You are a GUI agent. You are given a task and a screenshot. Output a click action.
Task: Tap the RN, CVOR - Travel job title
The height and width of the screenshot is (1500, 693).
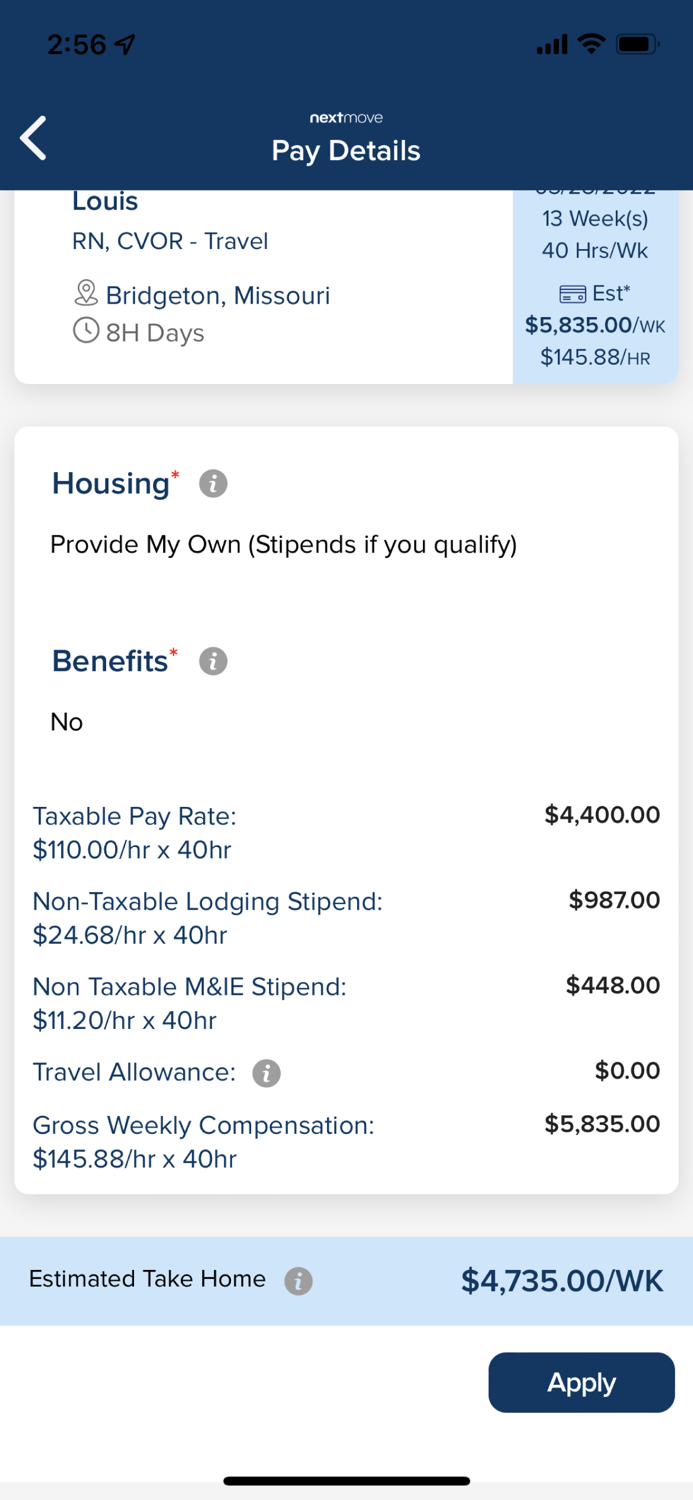click(x=170, y=241)
